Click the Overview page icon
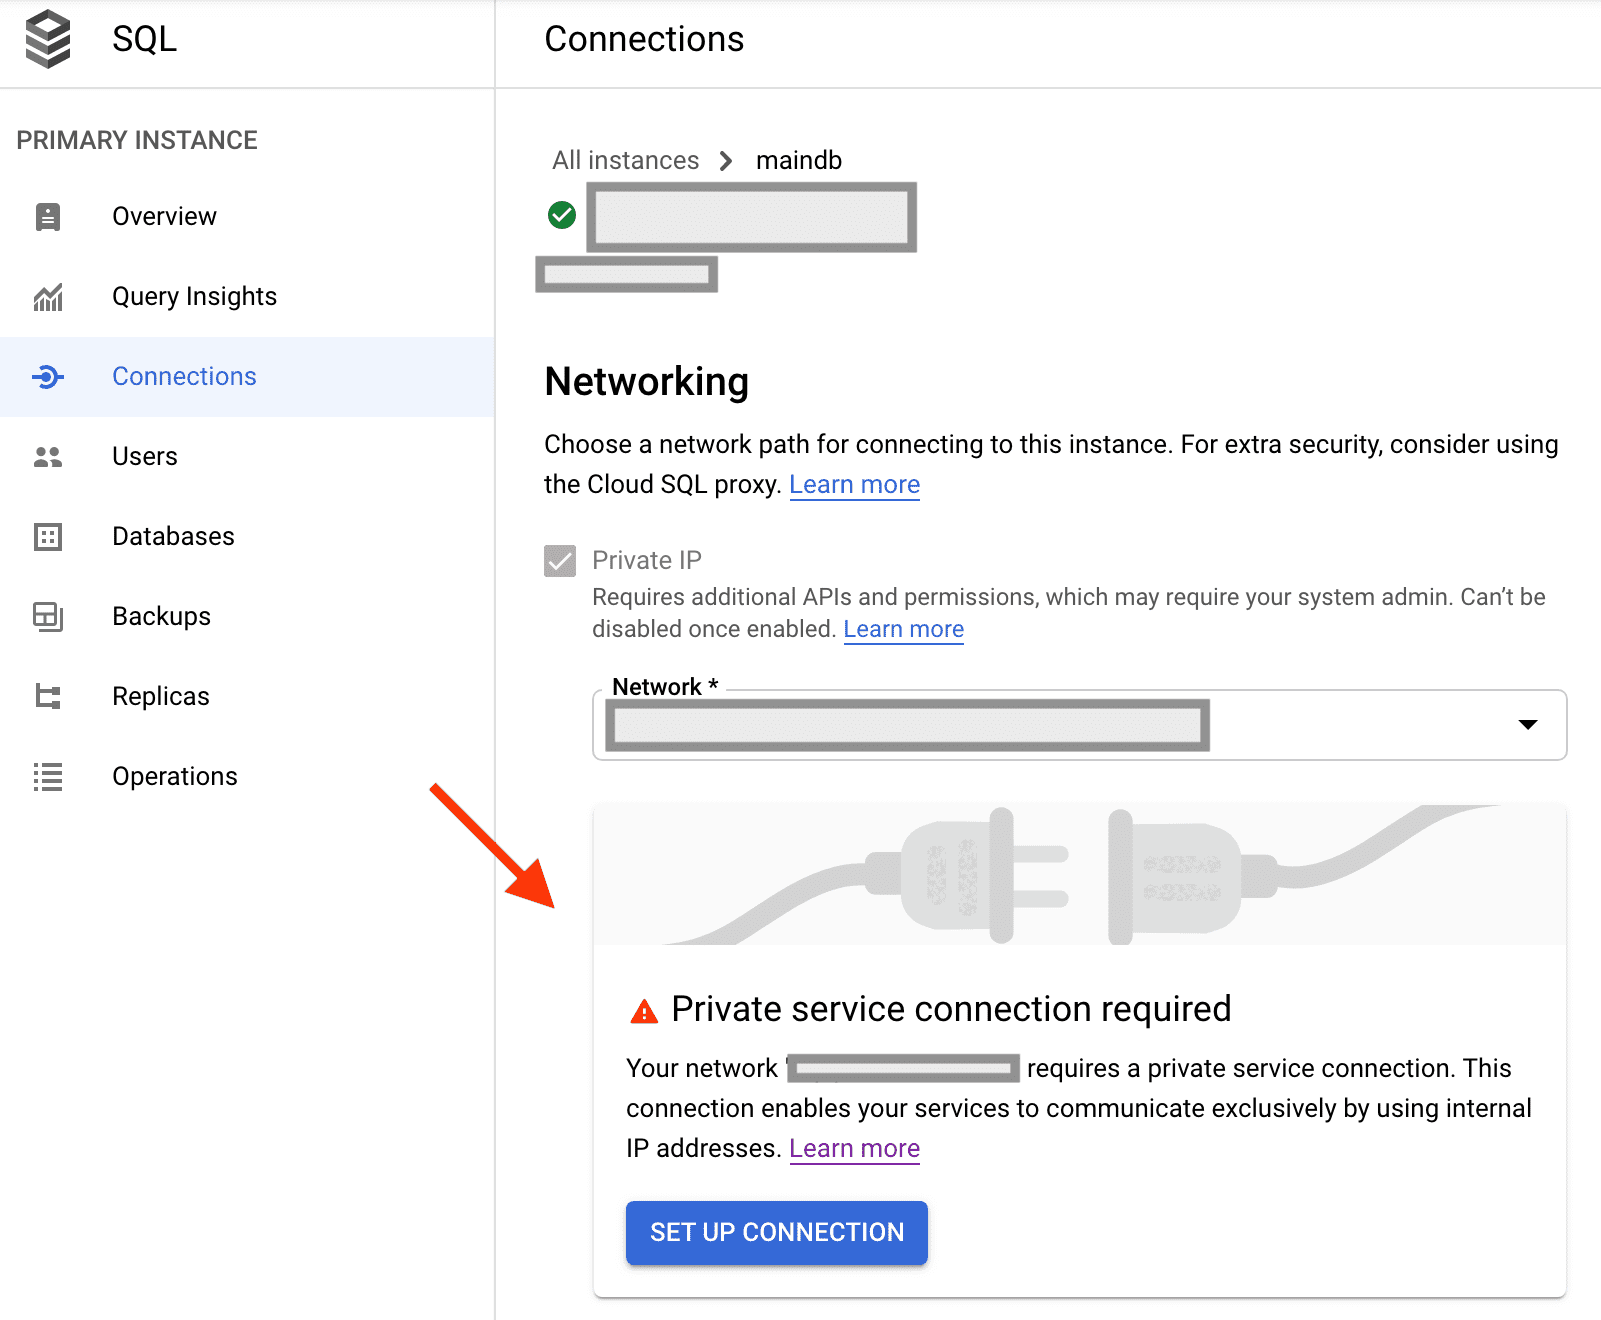1601x1320 pixels. [x=48, y=217]
